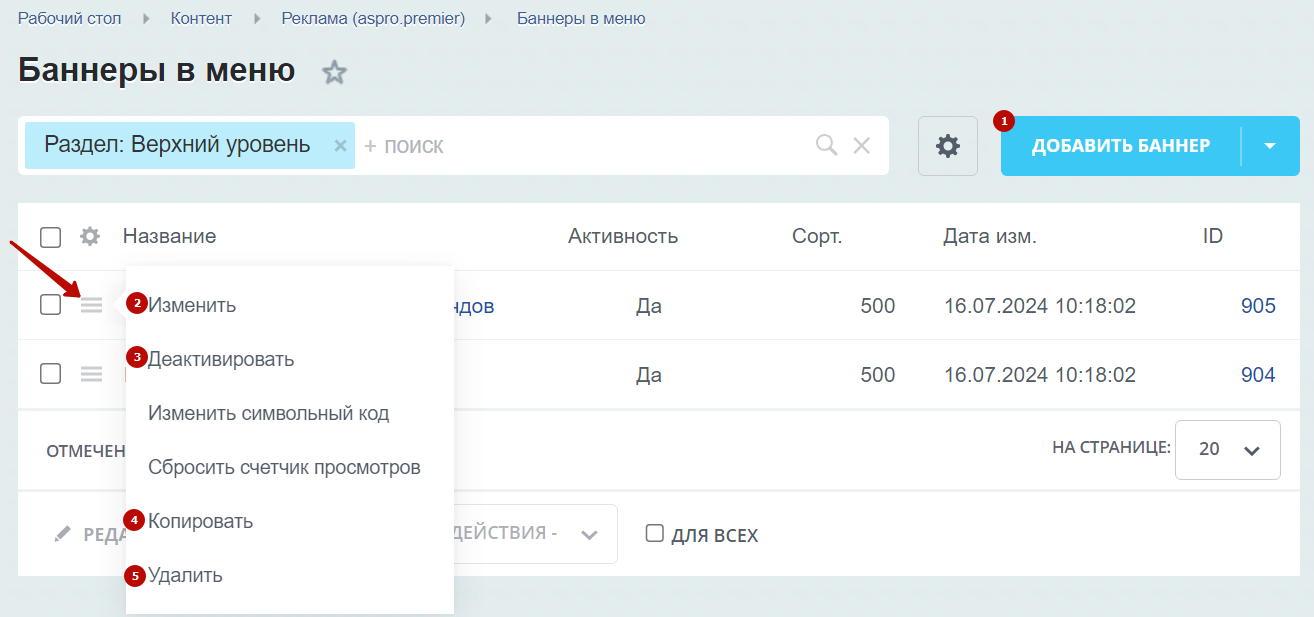Expand the arrow next to 'Добавить баннер'

(1270, 146)
